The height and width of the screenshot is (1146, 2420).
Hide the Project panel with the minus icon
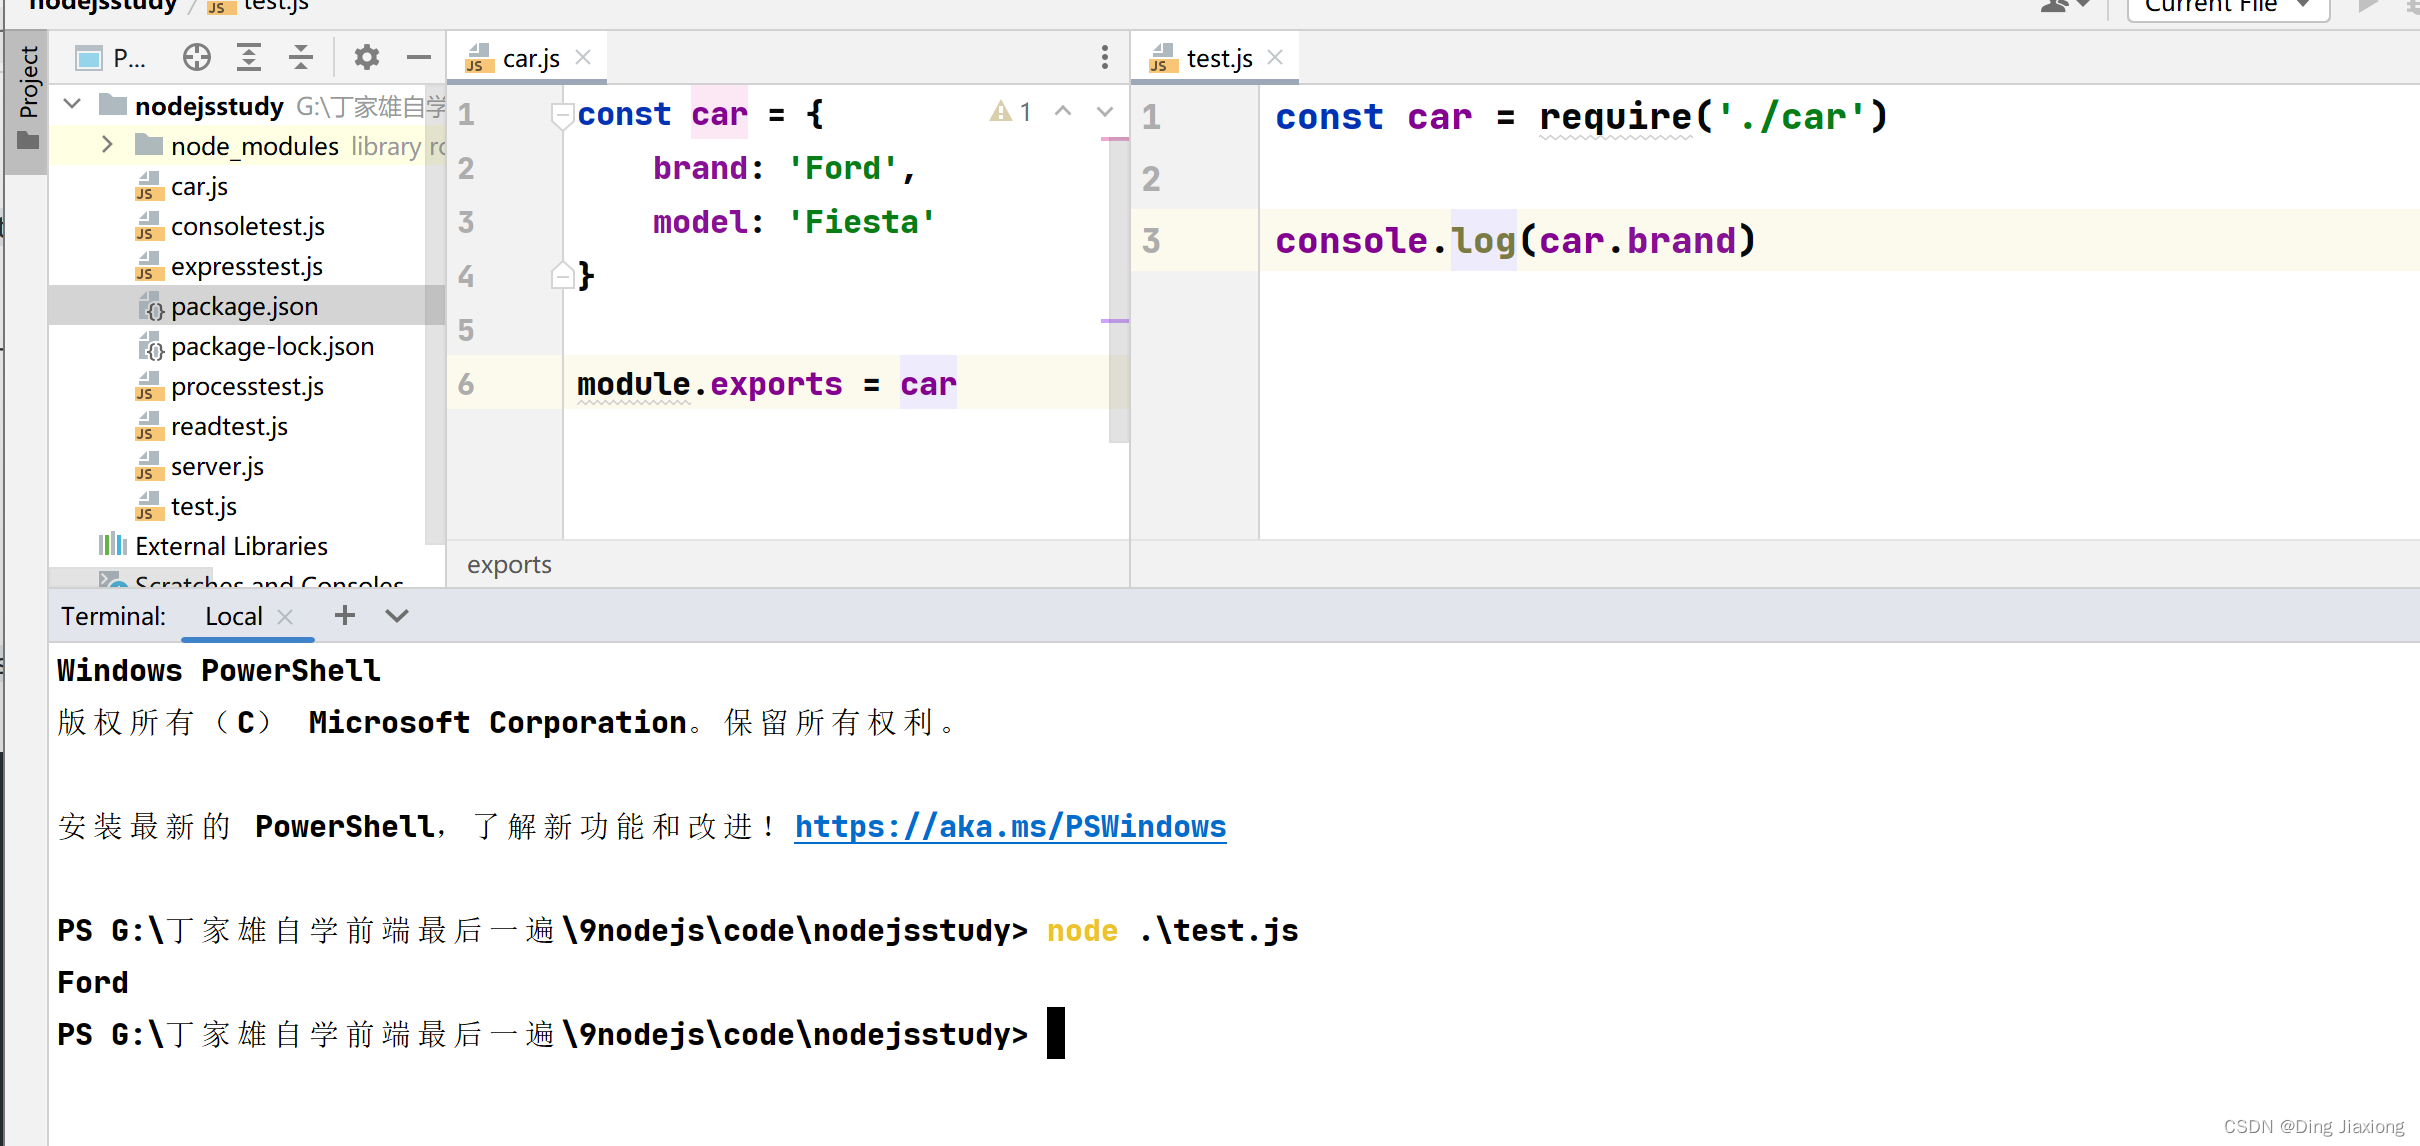419,58
